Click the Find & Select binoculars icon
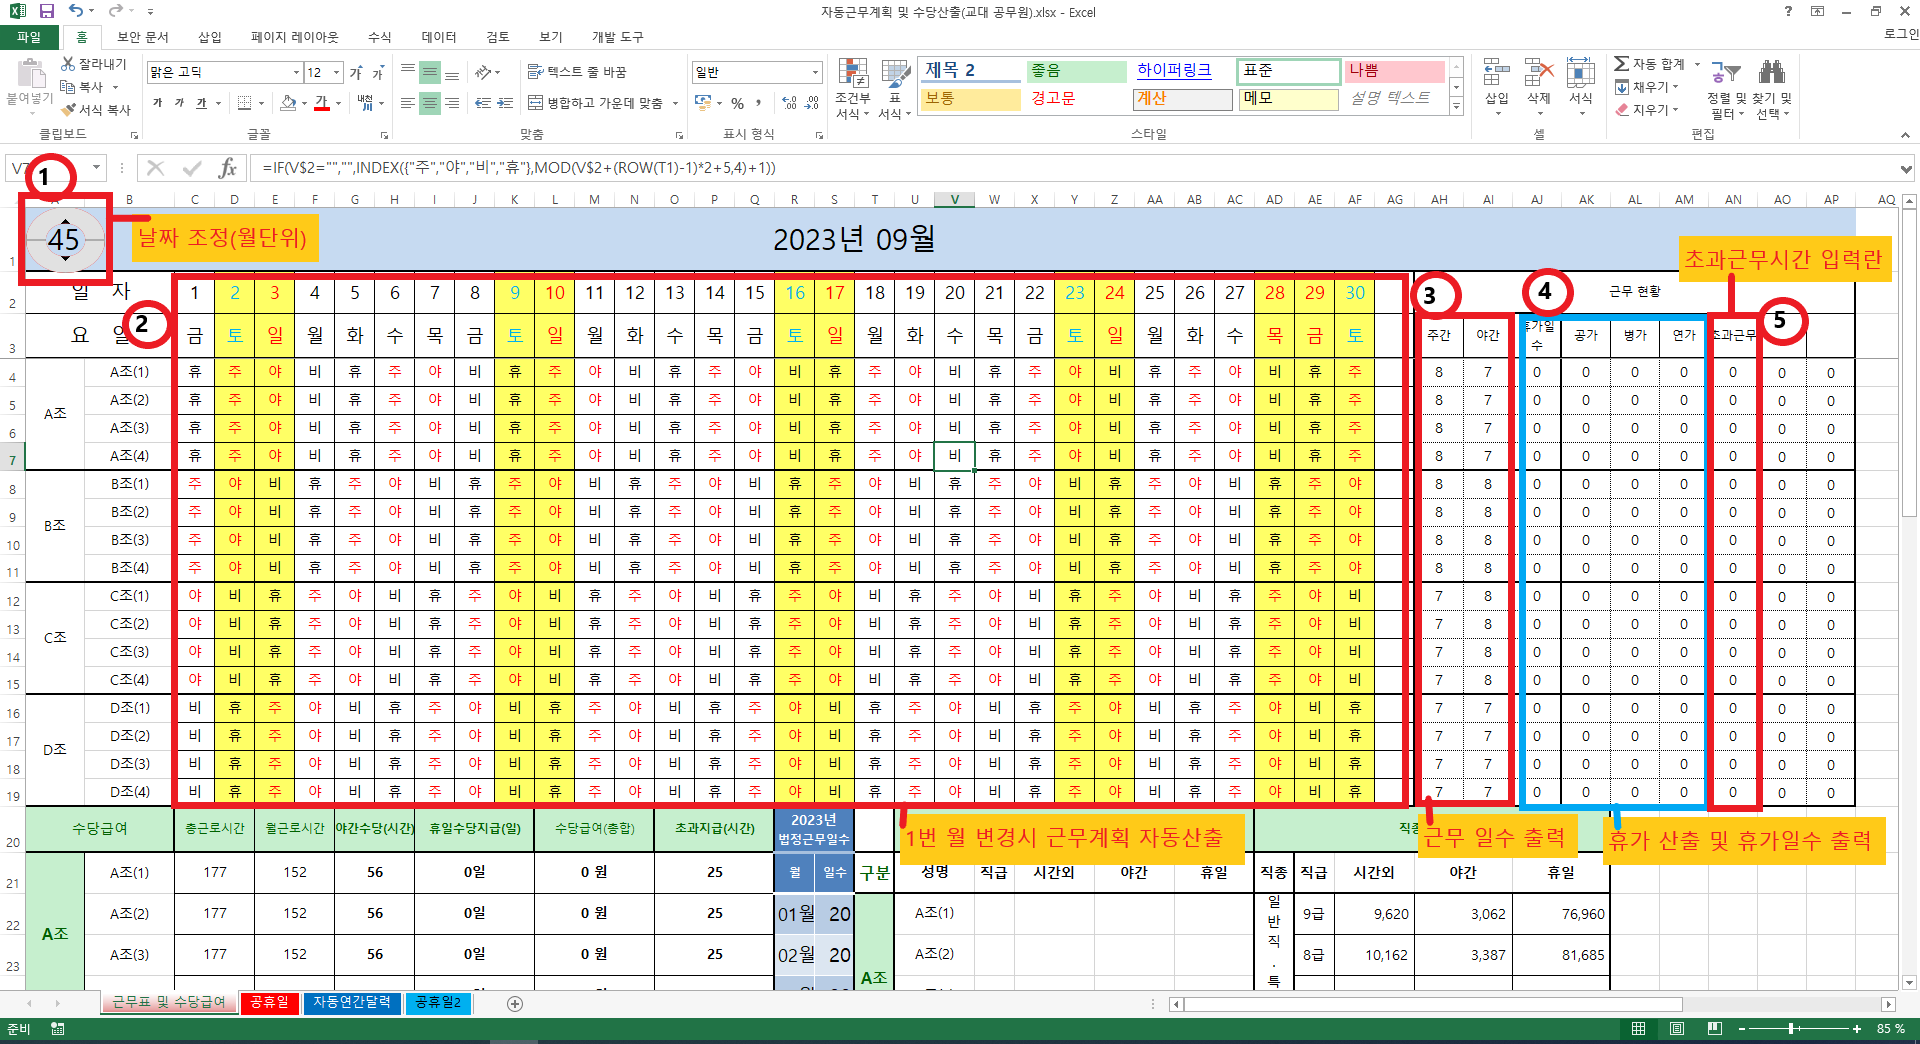Viewport: 1920px width, 1044px height. (x=1772, y=72)
